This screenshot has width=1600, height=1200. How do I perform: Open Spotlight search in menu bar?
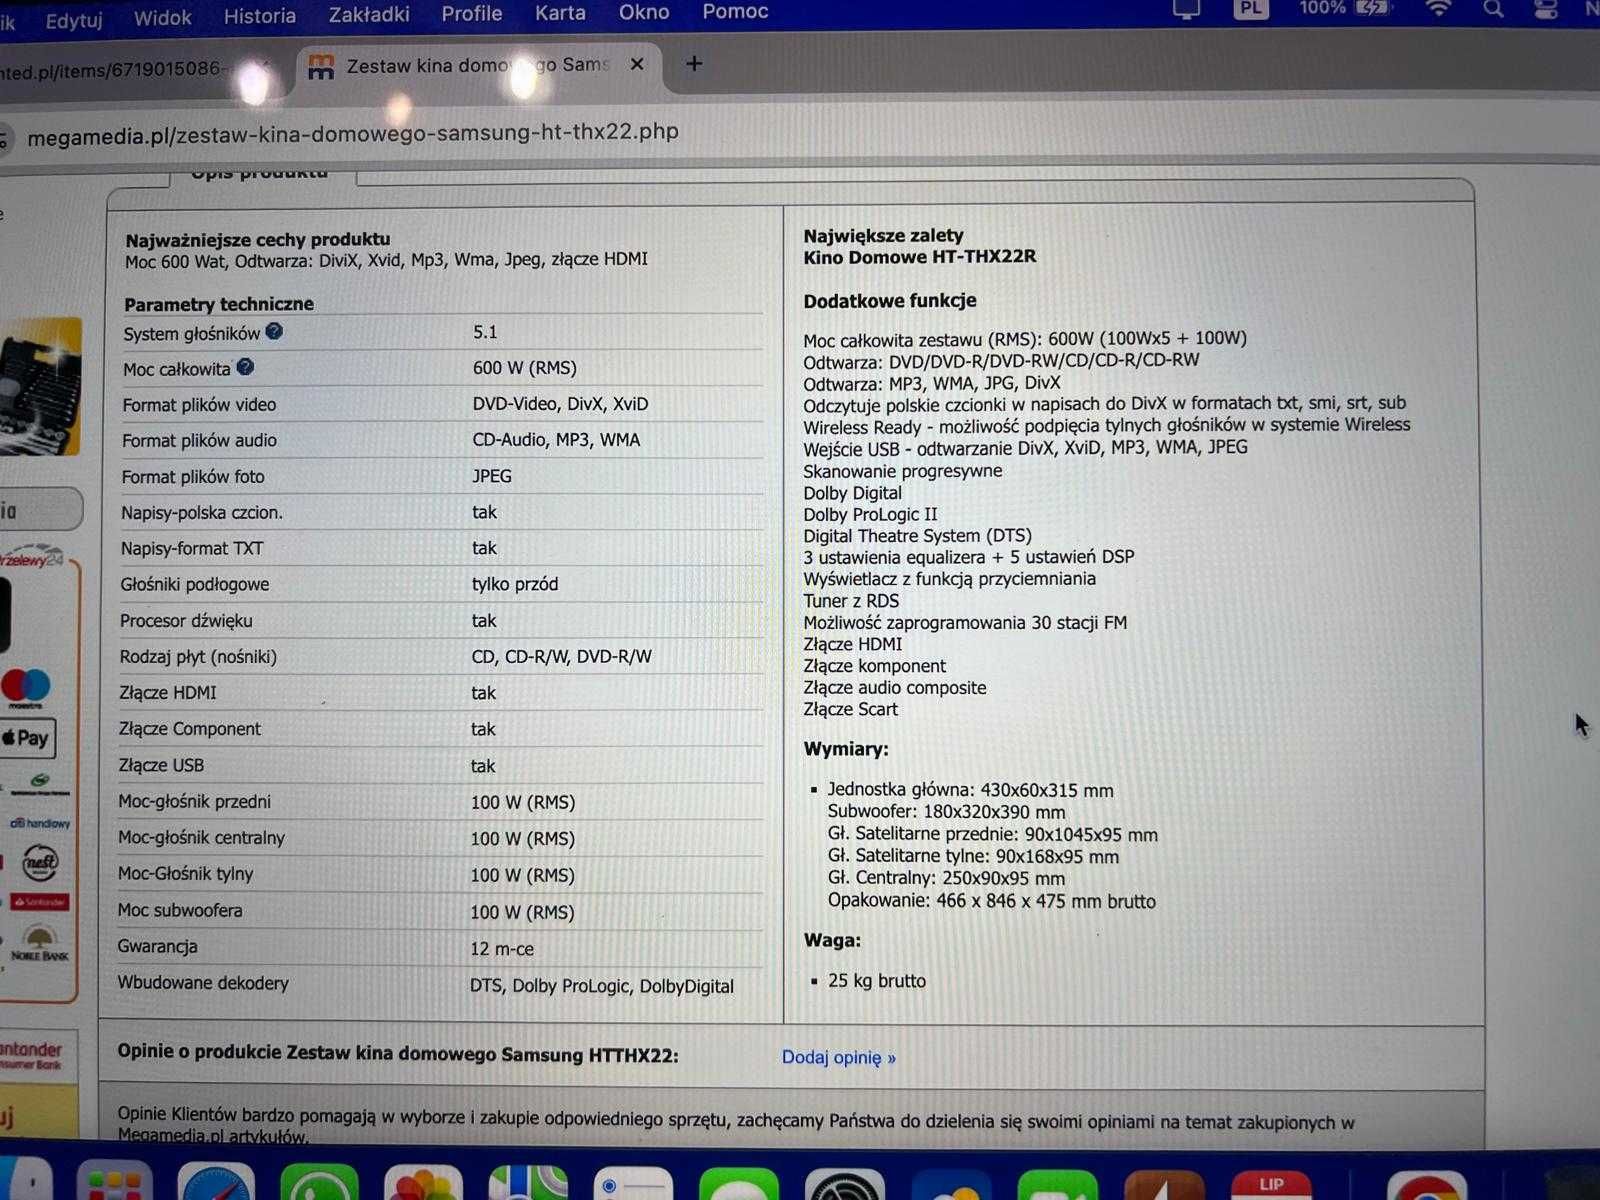point(1493,10)
